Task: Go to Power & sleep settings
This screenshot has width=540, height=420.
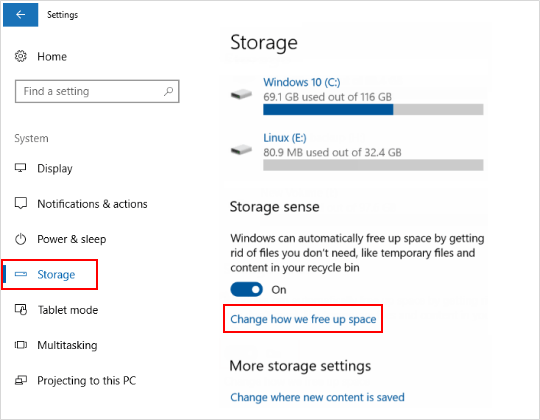Action: (x=71, y=239)
